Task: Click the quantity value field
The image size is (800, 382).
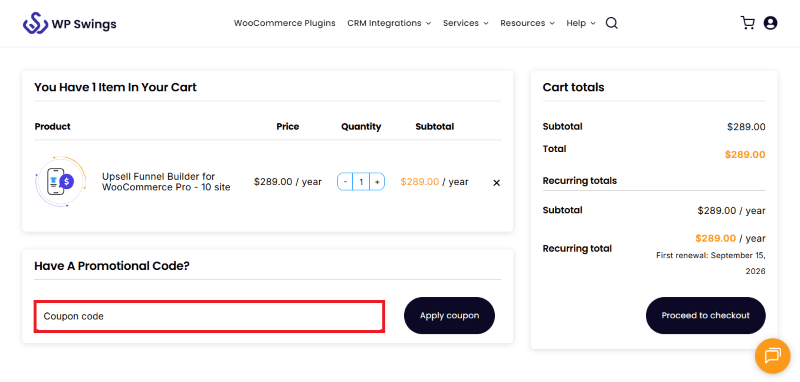Action: pyautogui.click(x=361, y=182)
